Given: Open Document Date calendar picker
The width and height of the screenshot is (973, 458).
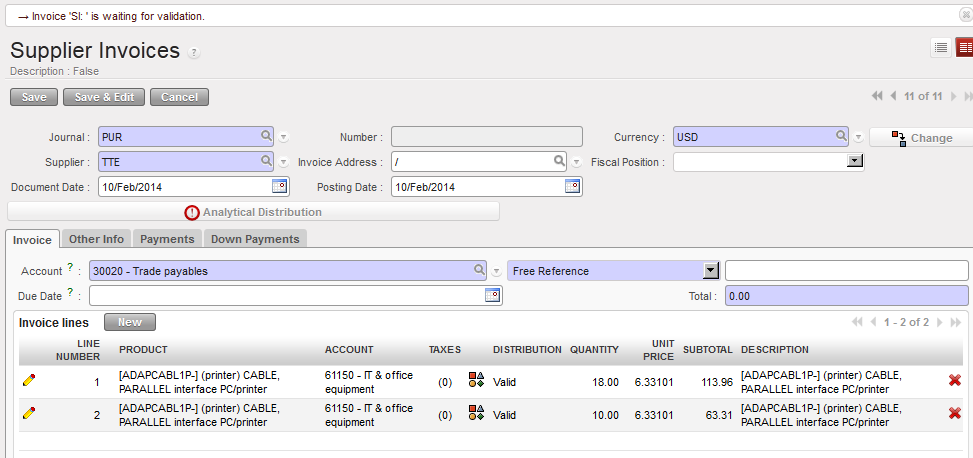Looking at the screenshot, I should pos(280,187).
